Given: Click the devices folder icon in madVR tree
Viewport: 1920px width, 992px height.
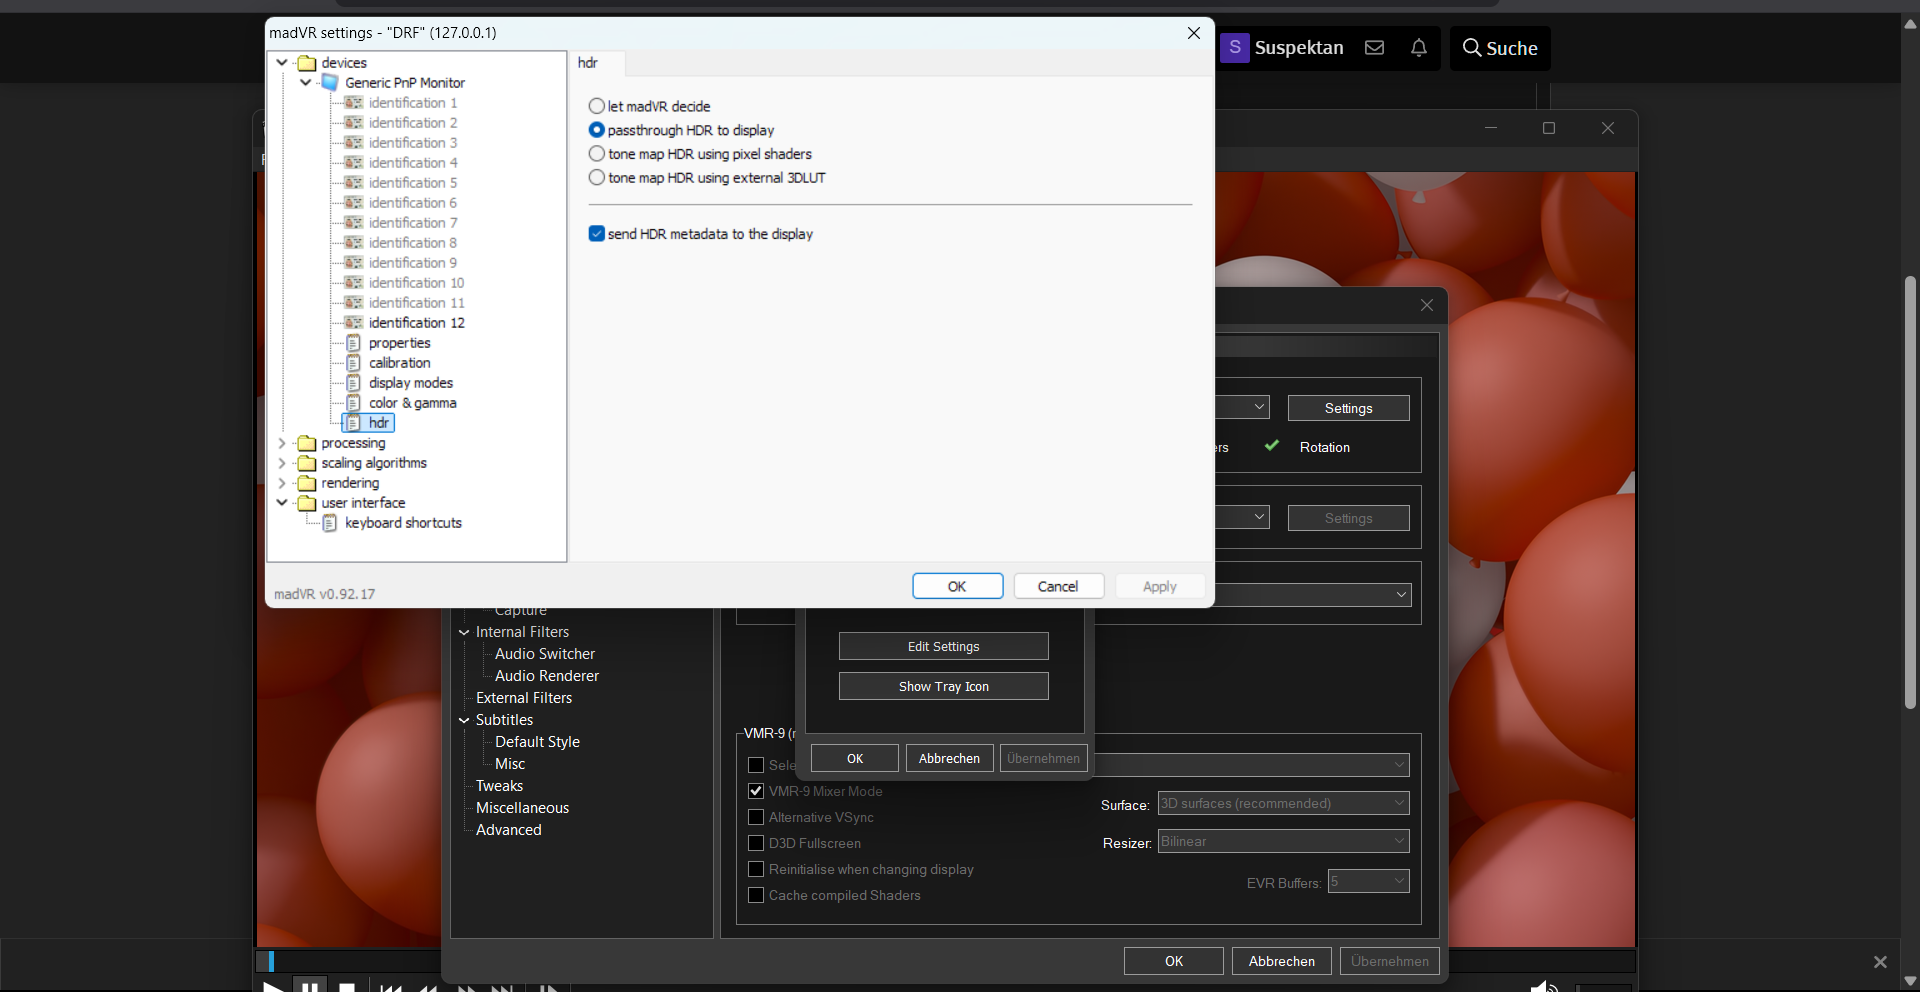Looking at the screenshot, I should tap(308, 63).
